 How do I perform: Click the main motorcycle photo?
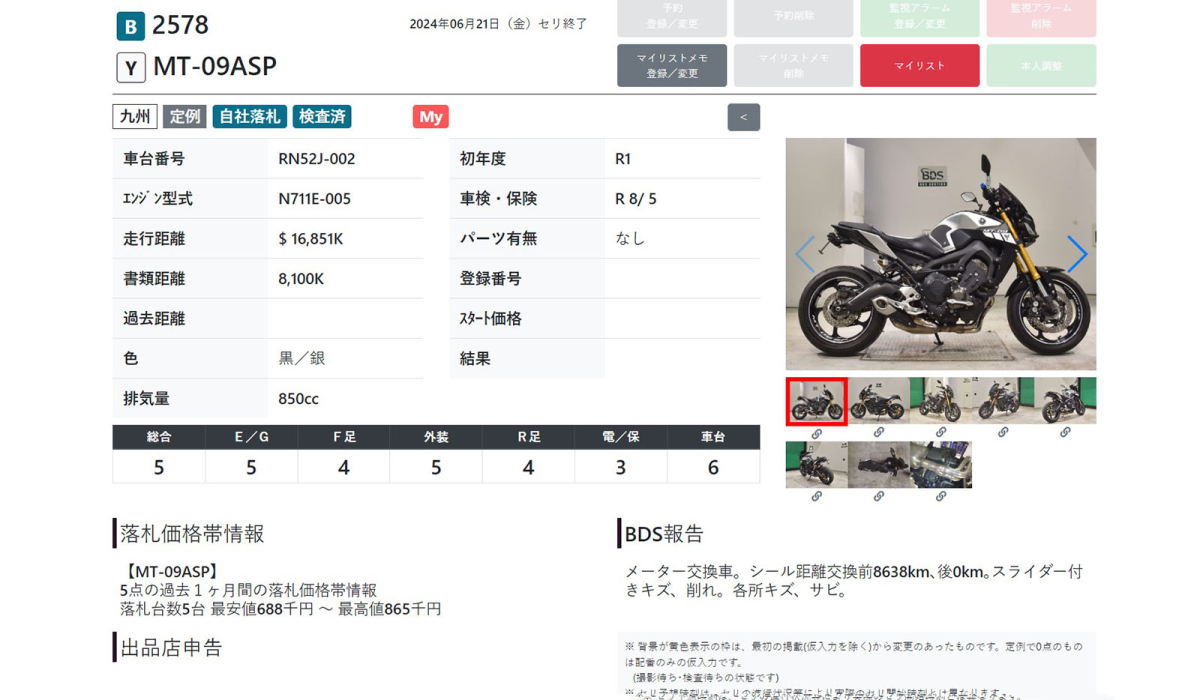(941, 254)
